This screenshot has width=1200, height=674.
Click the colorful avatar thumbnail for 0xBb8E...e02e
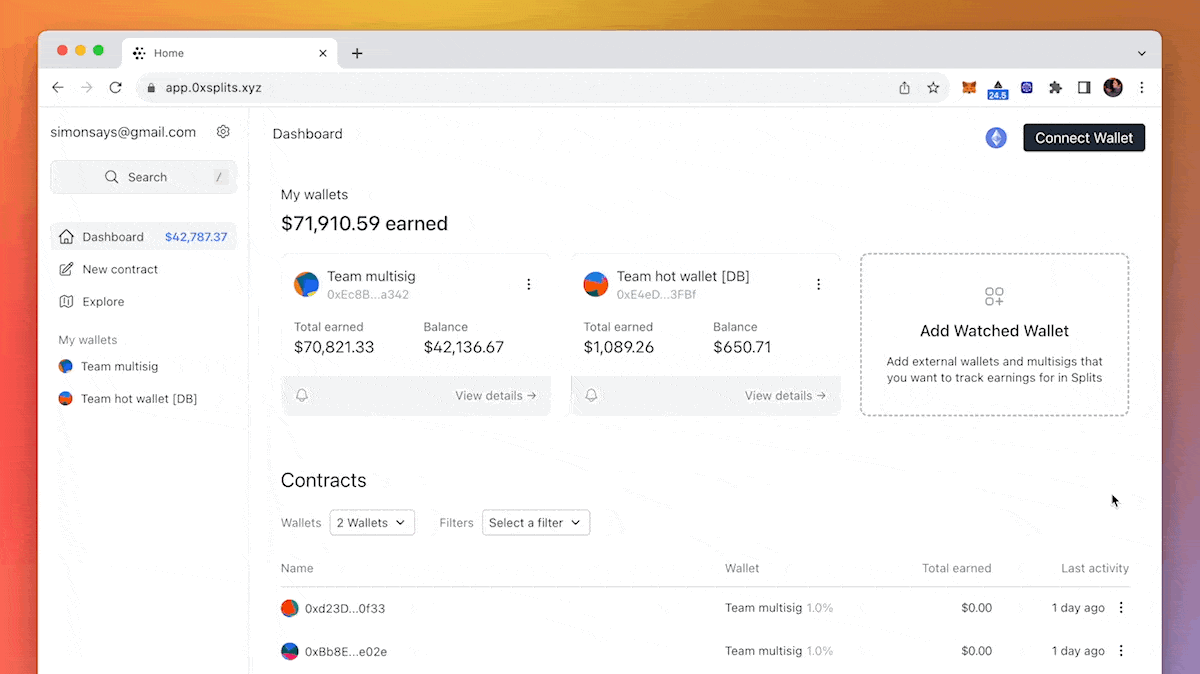tap(289, 651)
